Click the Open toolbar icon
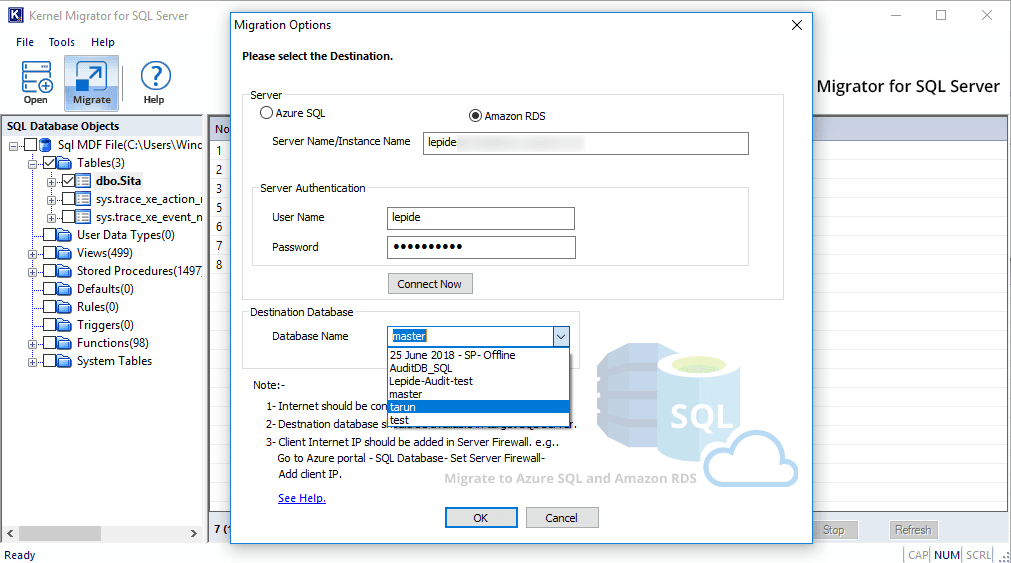 [36, 78]
